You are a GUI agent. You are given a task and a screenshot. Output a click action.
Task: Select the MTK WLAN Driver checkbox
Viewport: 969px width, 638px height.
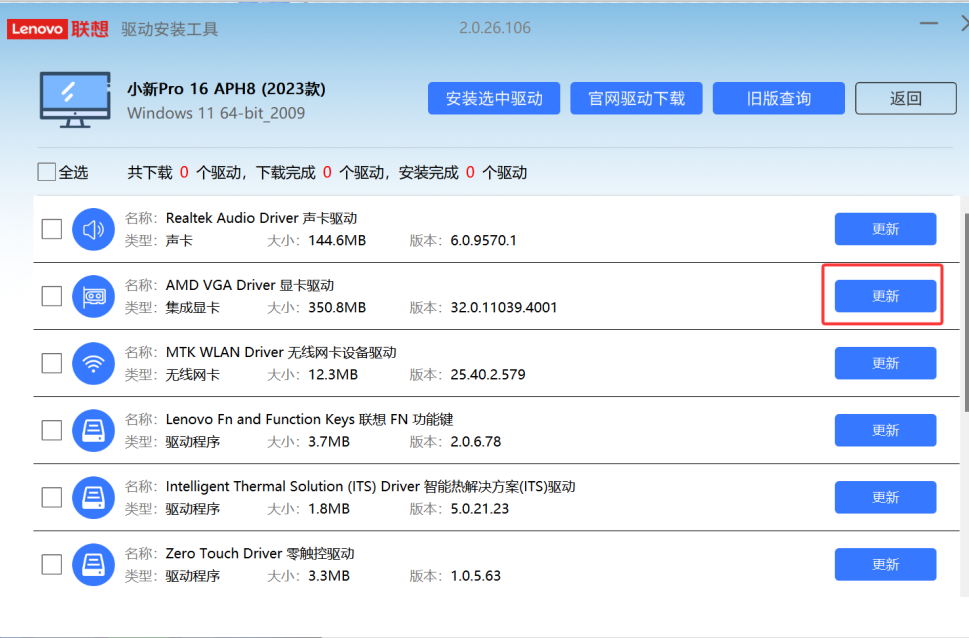tap(52, 363)
